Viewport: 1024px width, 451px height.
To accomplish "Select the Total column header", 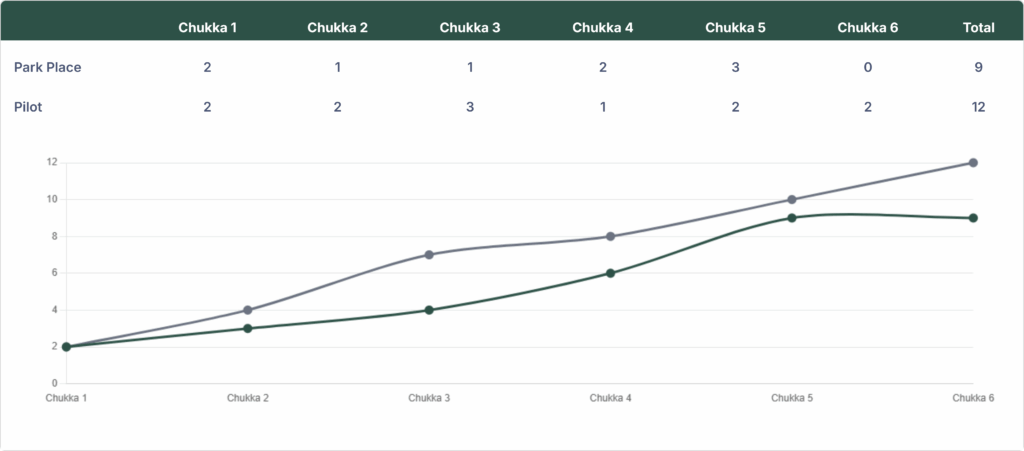I will coord(978,28).
